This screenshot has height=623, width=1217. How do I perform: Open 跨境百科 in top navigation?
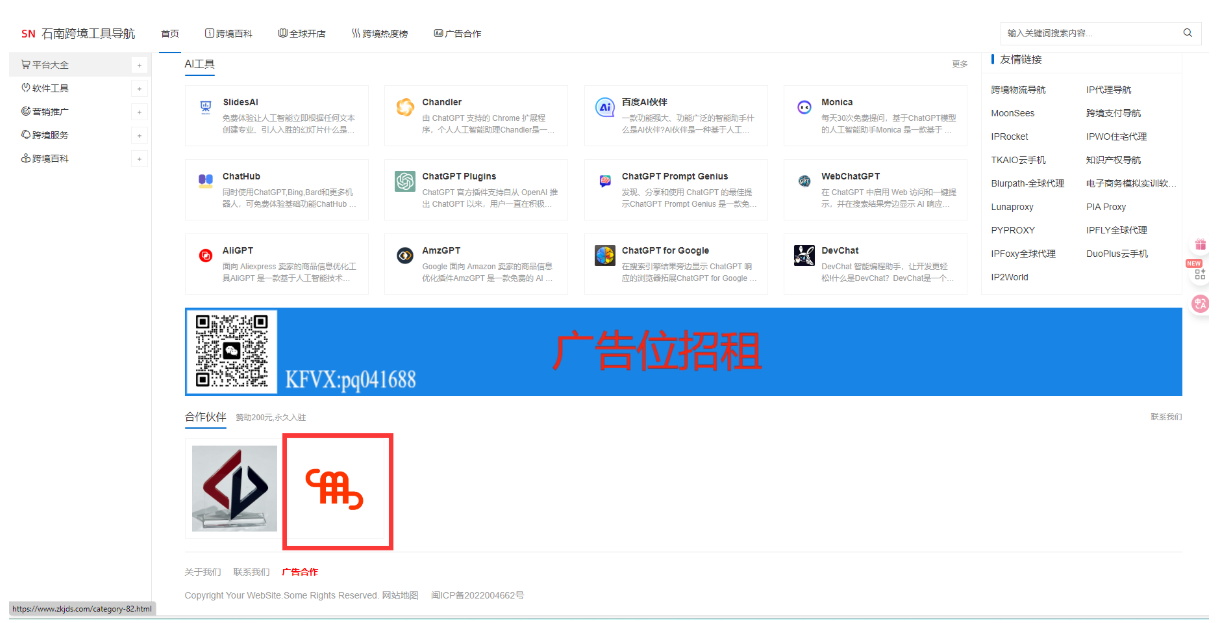click(229, 33)
